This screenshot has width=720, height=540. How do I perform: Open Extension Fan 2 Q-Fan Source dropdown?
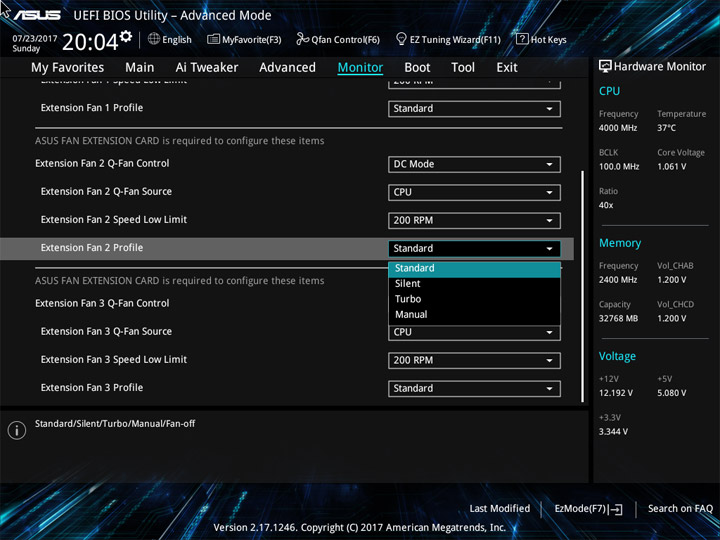click(474, 192)
